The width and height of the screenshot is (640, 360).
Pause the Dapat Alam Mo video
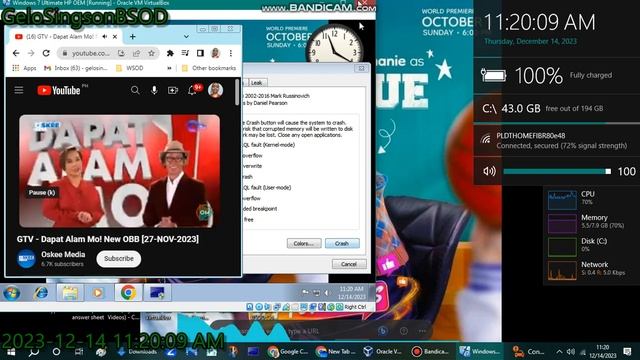(119, 171)
